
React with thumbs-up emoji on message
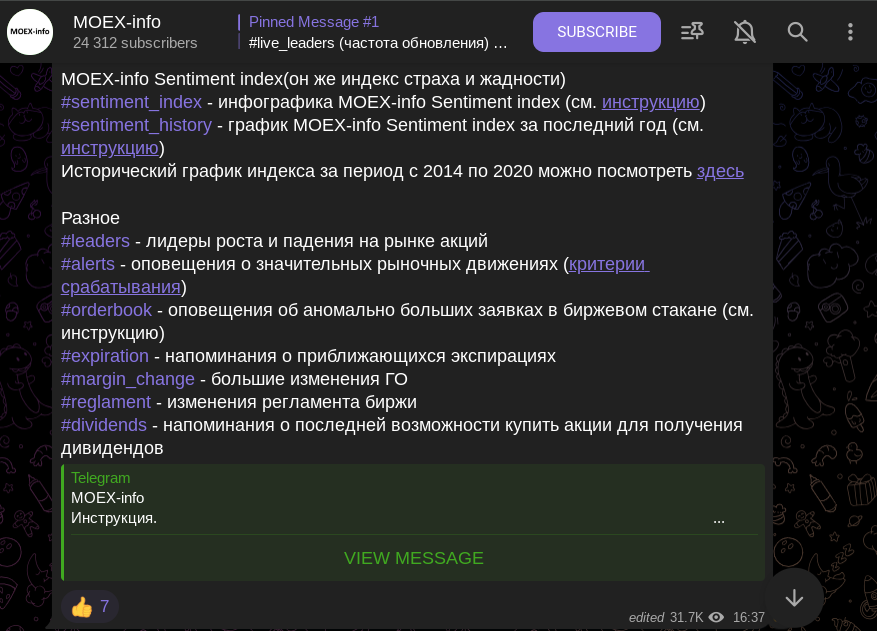(89, 606)
